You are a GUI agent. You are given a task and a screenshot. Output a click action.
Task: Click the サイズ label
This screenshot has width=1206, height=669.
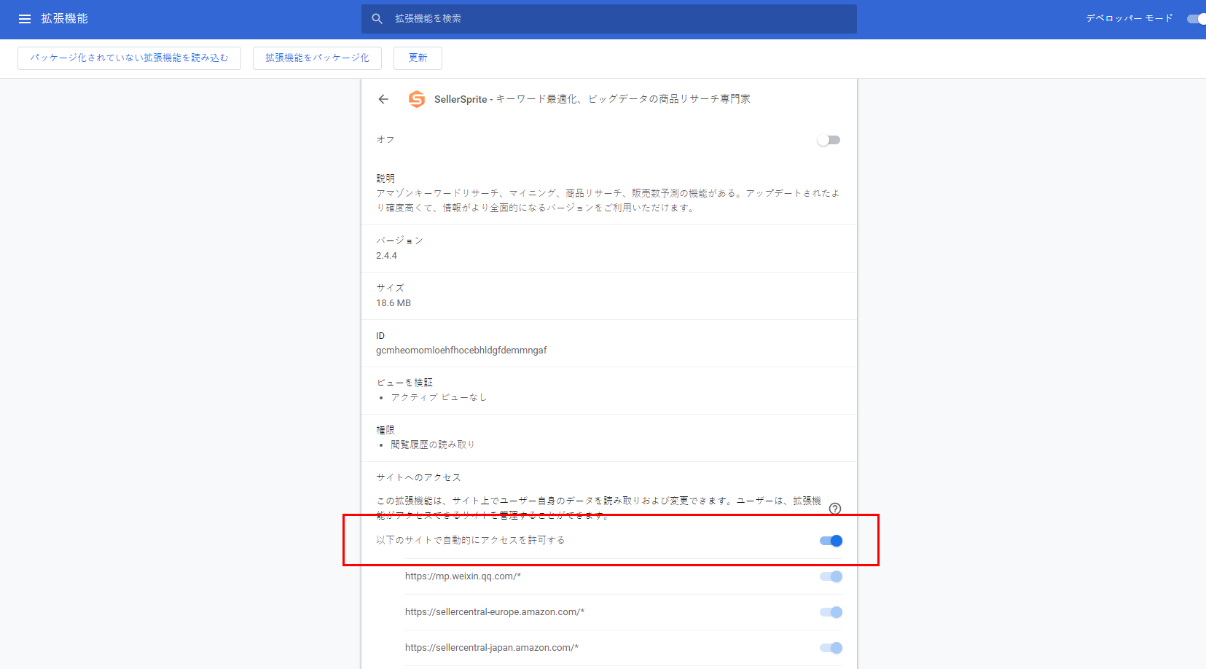pos(390,288)
